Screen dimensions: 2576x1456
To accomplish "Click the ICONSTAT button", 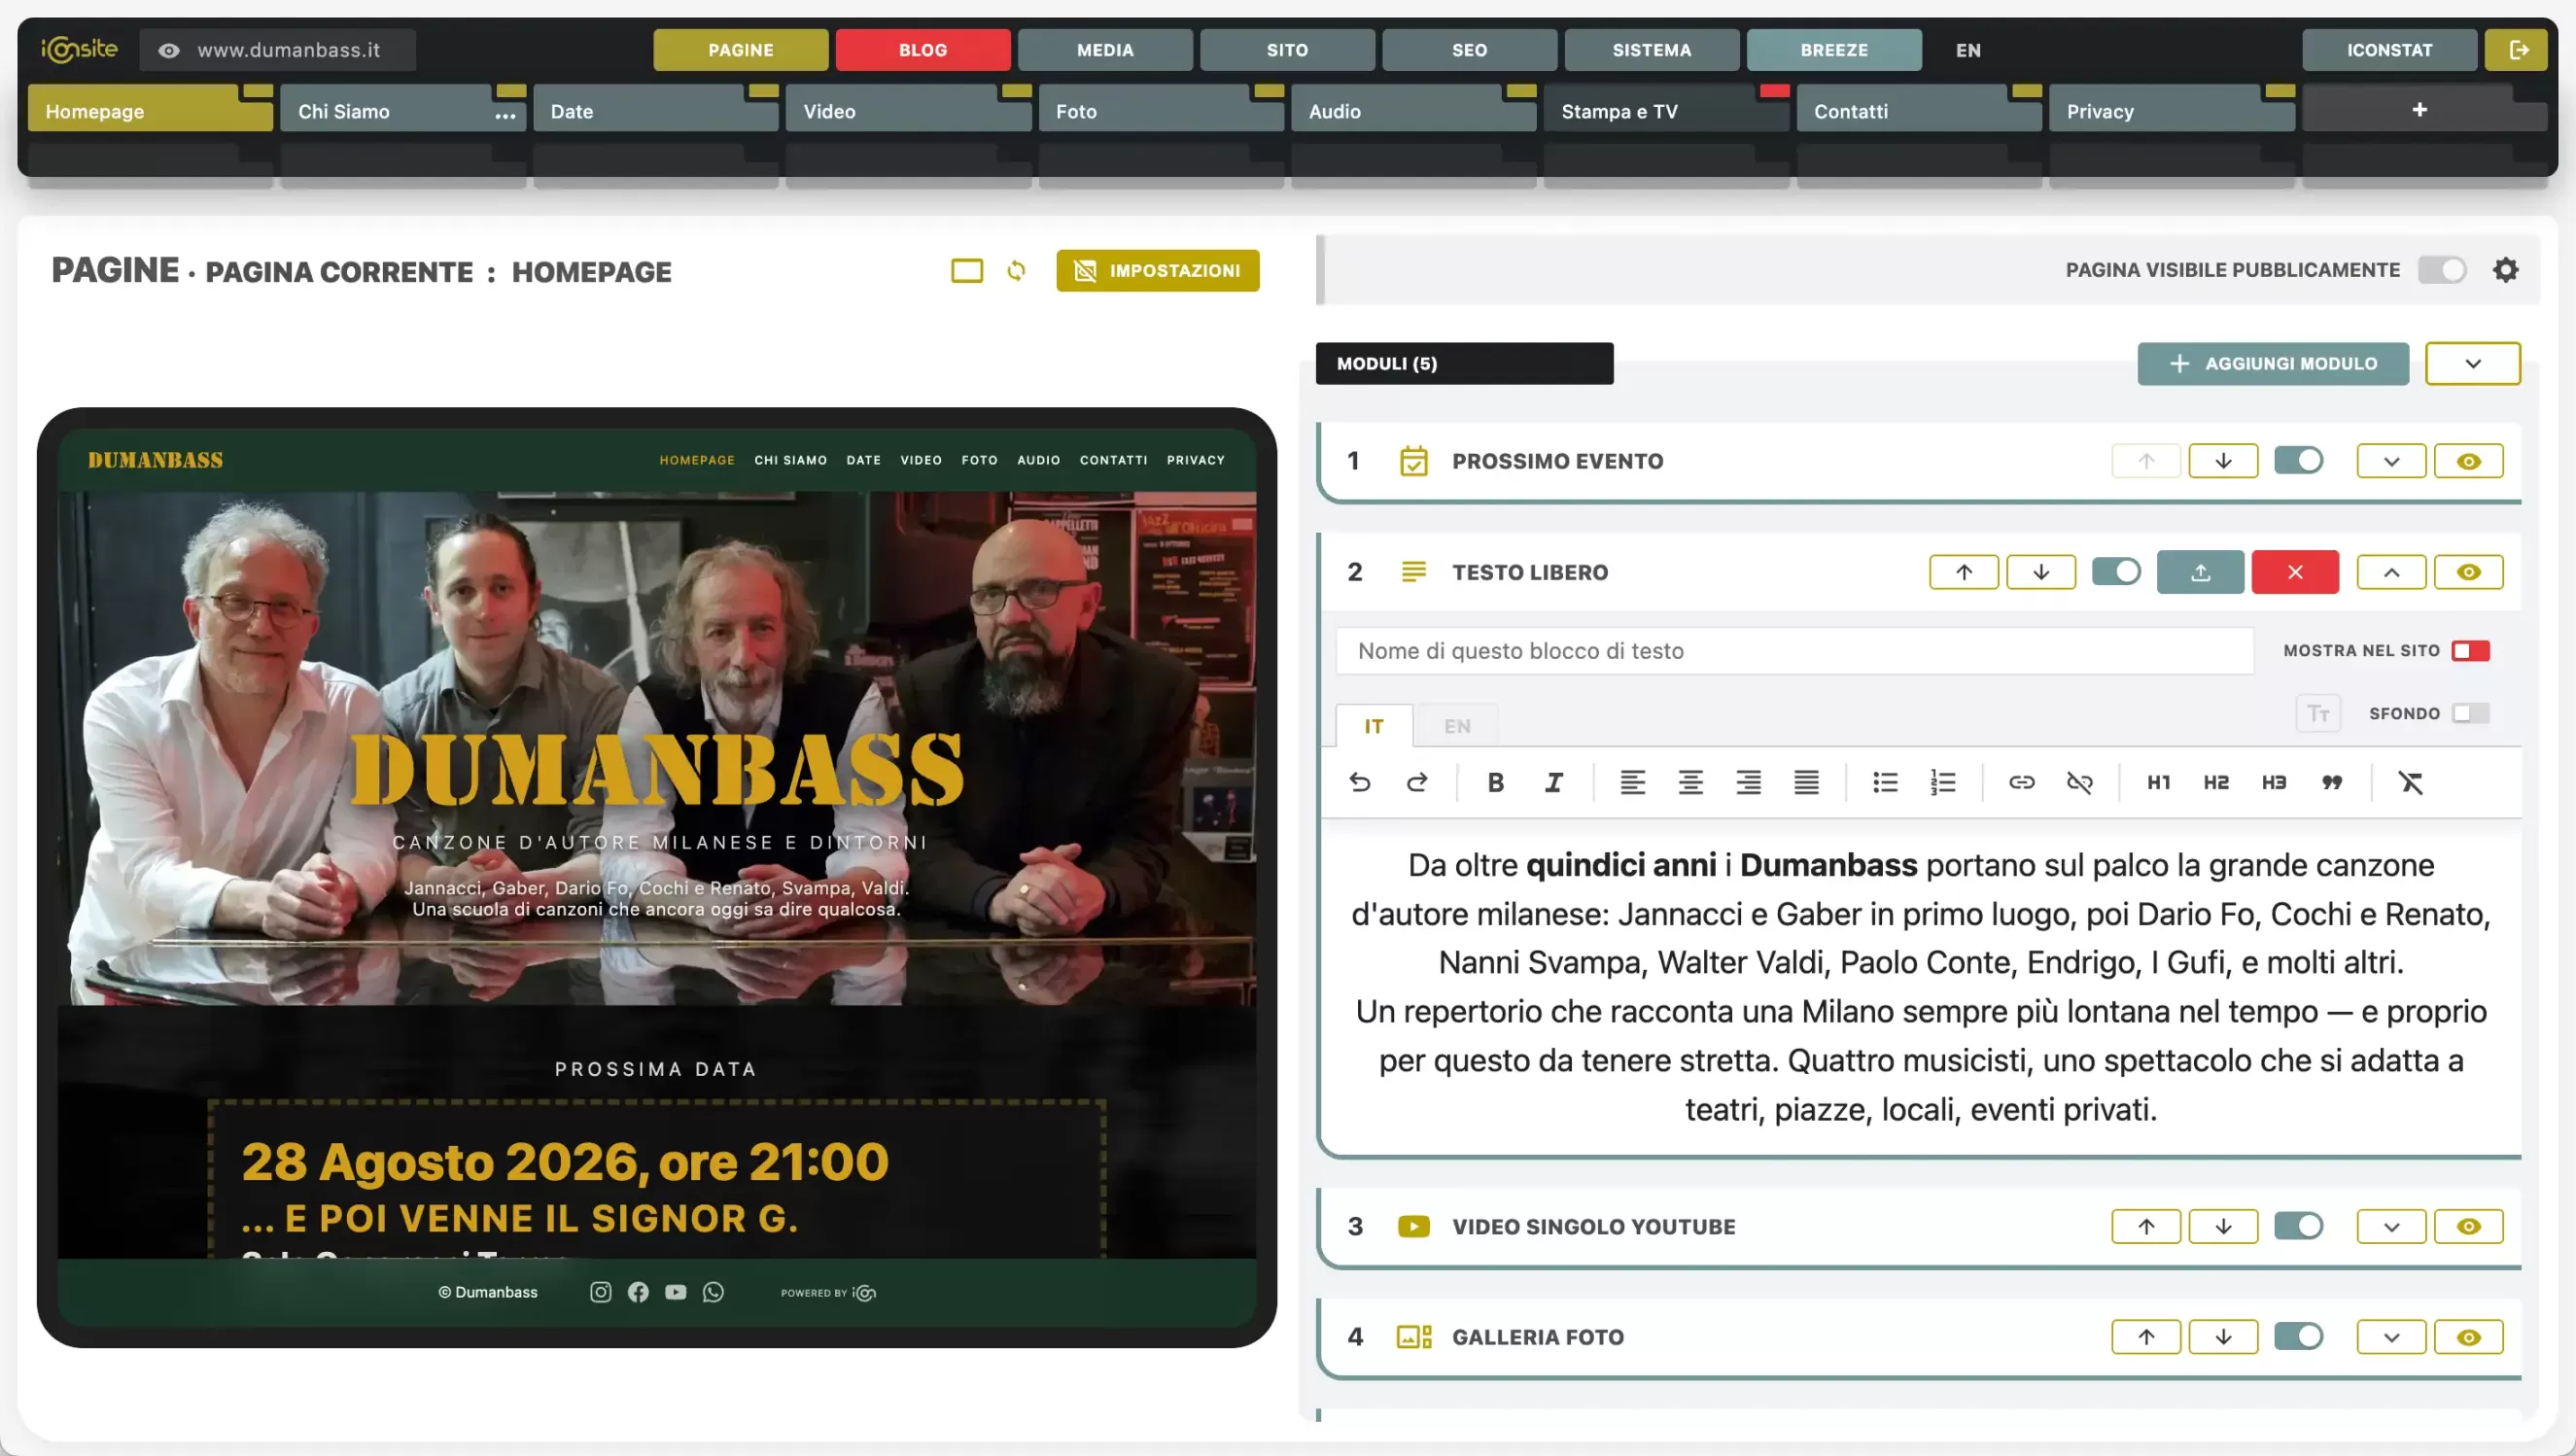I will (2389, 50).
